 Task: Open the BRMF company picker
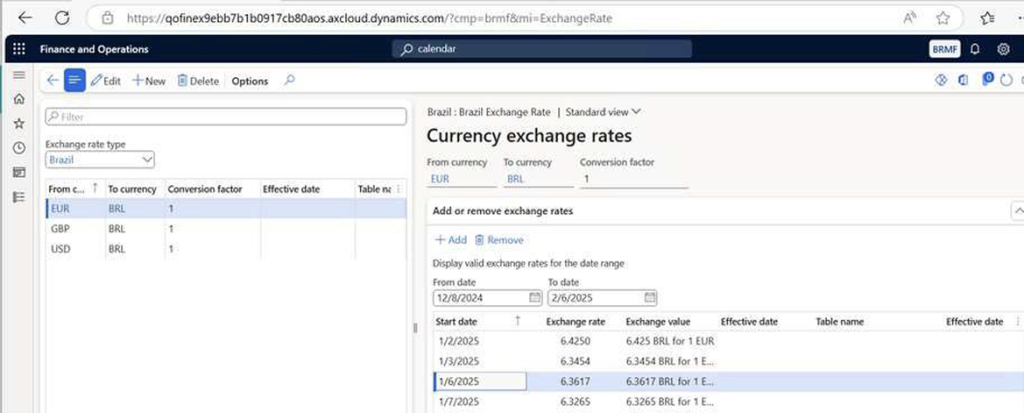[x=944, y=49]
